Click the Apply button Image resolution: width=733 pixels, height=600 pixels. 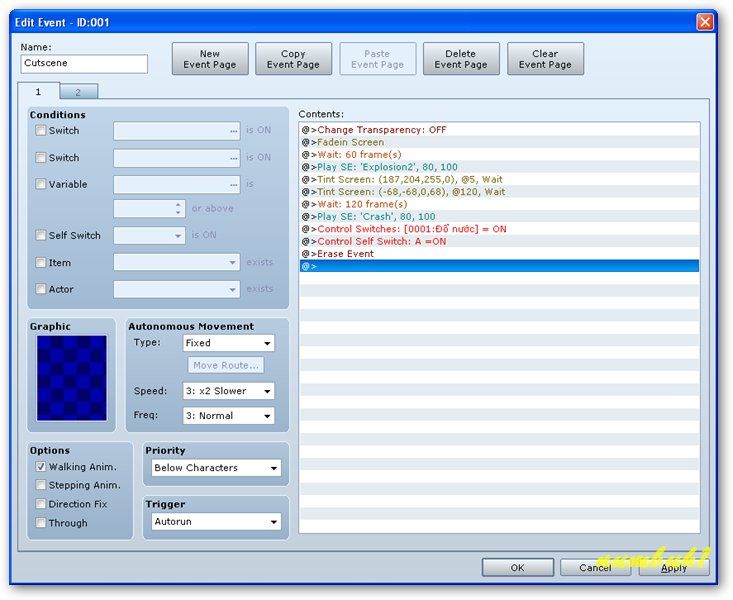point(674,567)
